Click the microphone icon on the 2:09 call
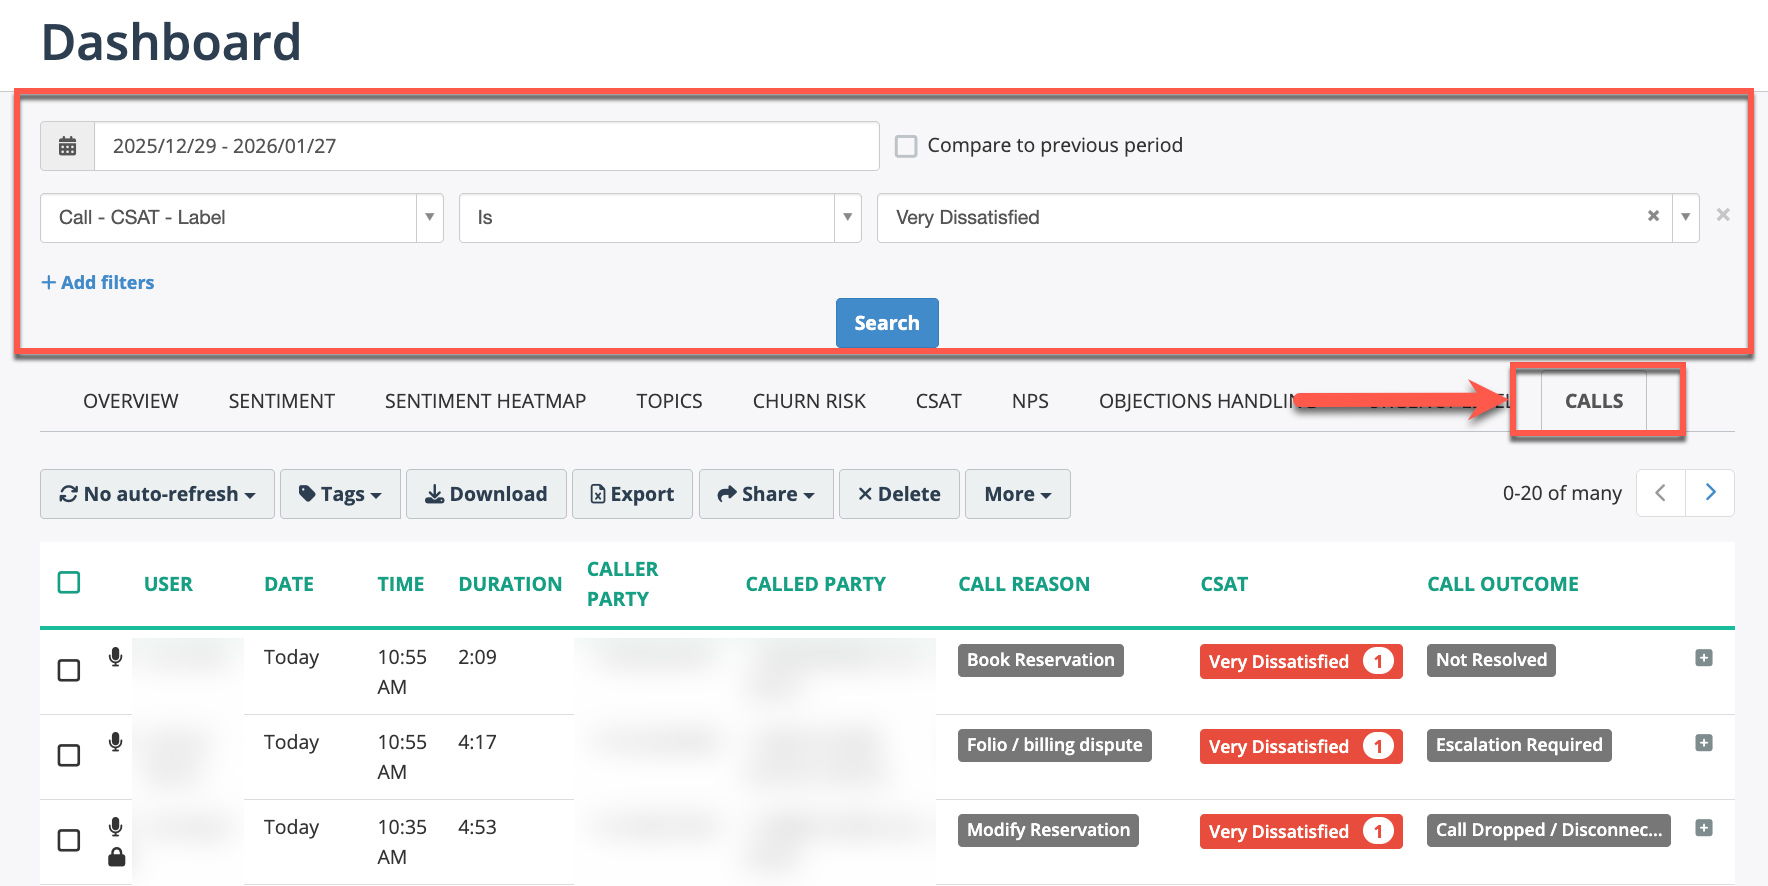The image size is (1768, 886). (x=116, y=657)
